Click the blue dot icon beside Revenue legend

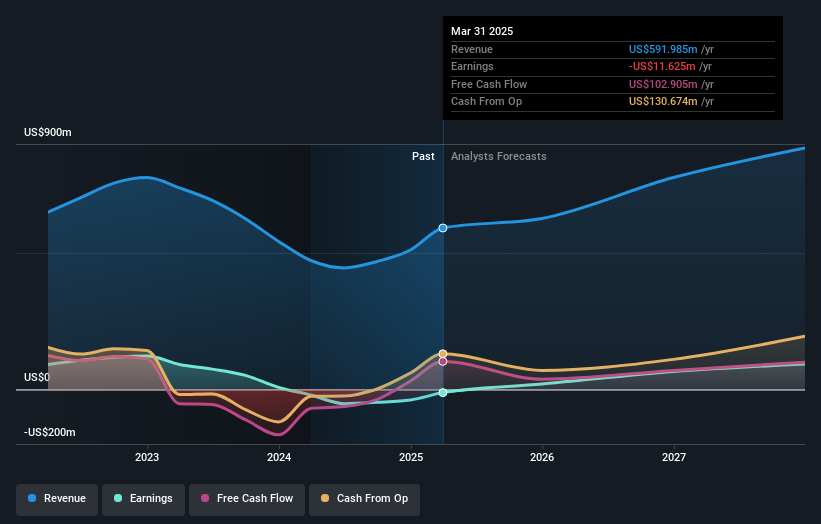pyautogui.click(x=32, y=498)
